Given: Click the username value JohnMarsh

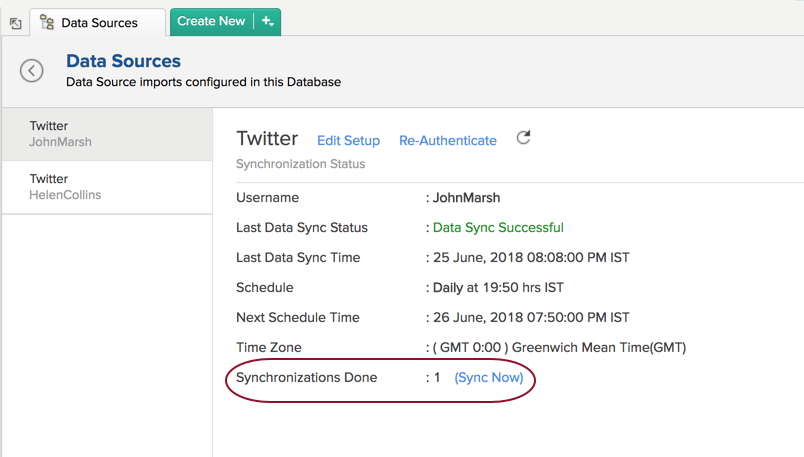Looking at the screenshot, I should [466, 198].
